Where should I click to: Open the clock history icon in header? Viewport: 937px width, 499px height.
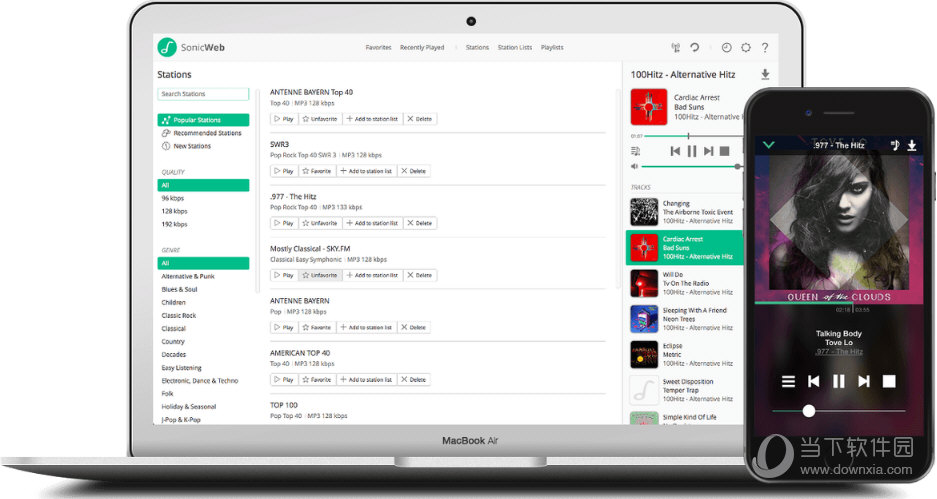[727, 47]
